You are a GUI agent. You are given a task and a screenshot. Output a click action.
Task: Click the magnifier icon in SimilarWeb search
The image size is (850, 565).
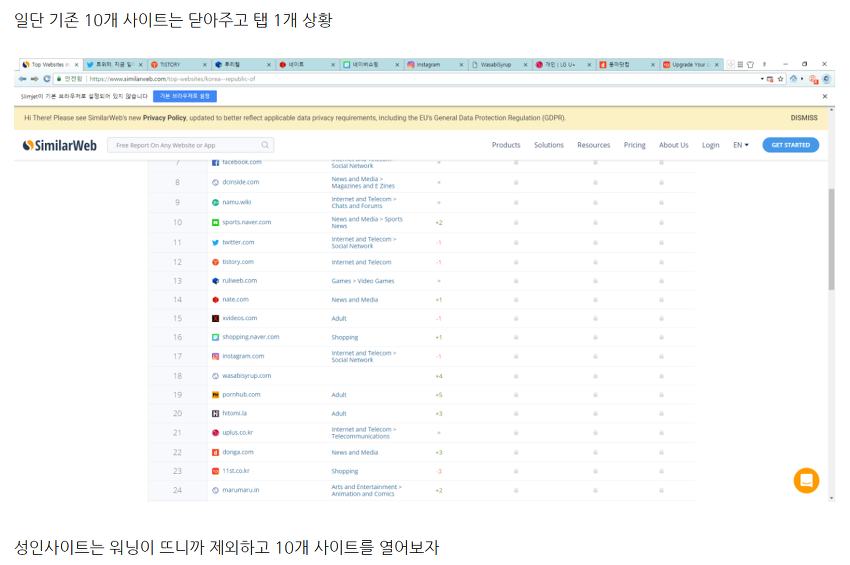coord(265,145)
